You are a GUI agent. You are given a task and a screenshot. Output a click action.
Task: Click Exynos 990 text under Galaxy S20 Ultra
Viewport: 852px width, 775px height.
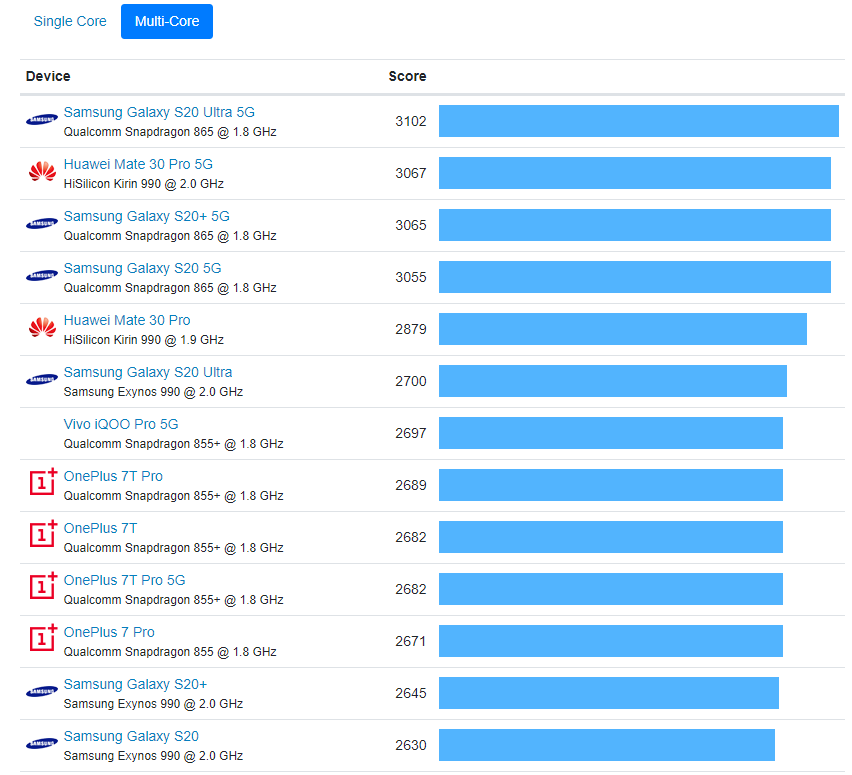(153, 392)
